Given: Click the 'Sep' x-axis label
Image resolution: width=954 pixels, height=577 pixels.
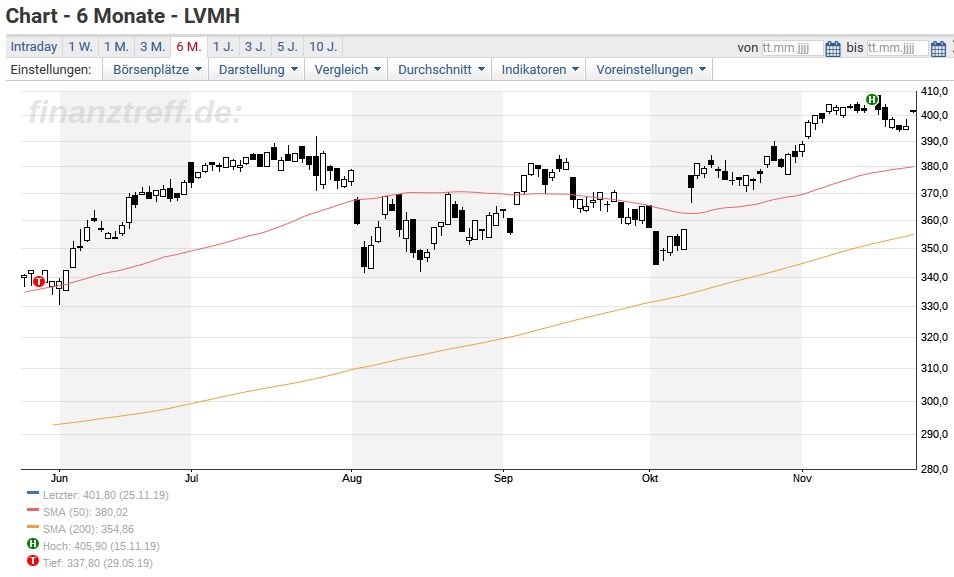Looking at the screenshot, I should click(503, 478).
